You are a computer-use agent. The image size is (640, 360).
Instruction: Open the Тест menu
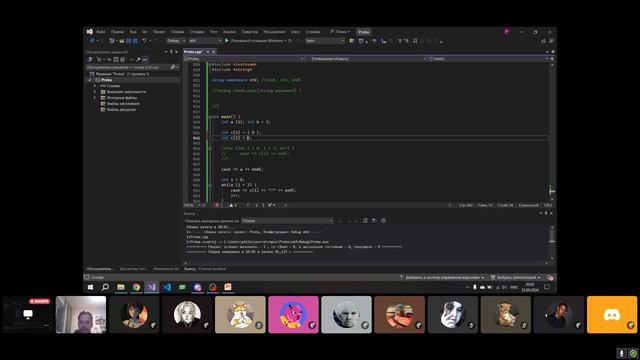[213, 32]
